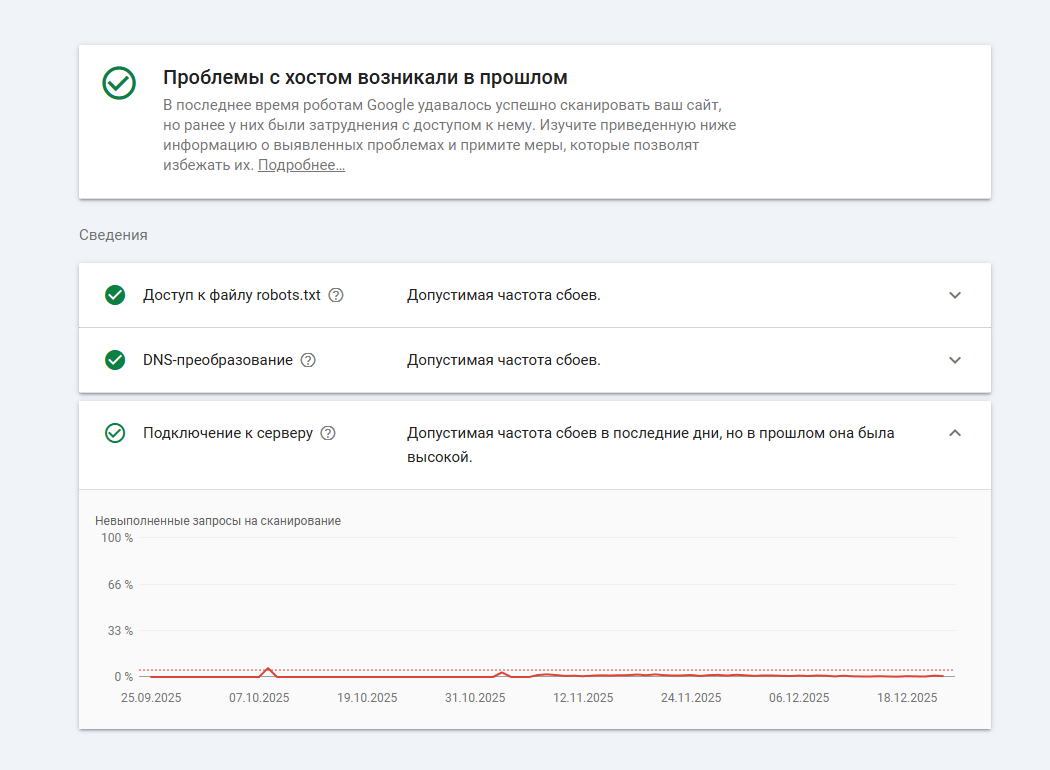Image resolution: width=1050 pixels, height=770 pixels.
Task: Click help icon next to robots.txt access
Action: coord(336,295)
